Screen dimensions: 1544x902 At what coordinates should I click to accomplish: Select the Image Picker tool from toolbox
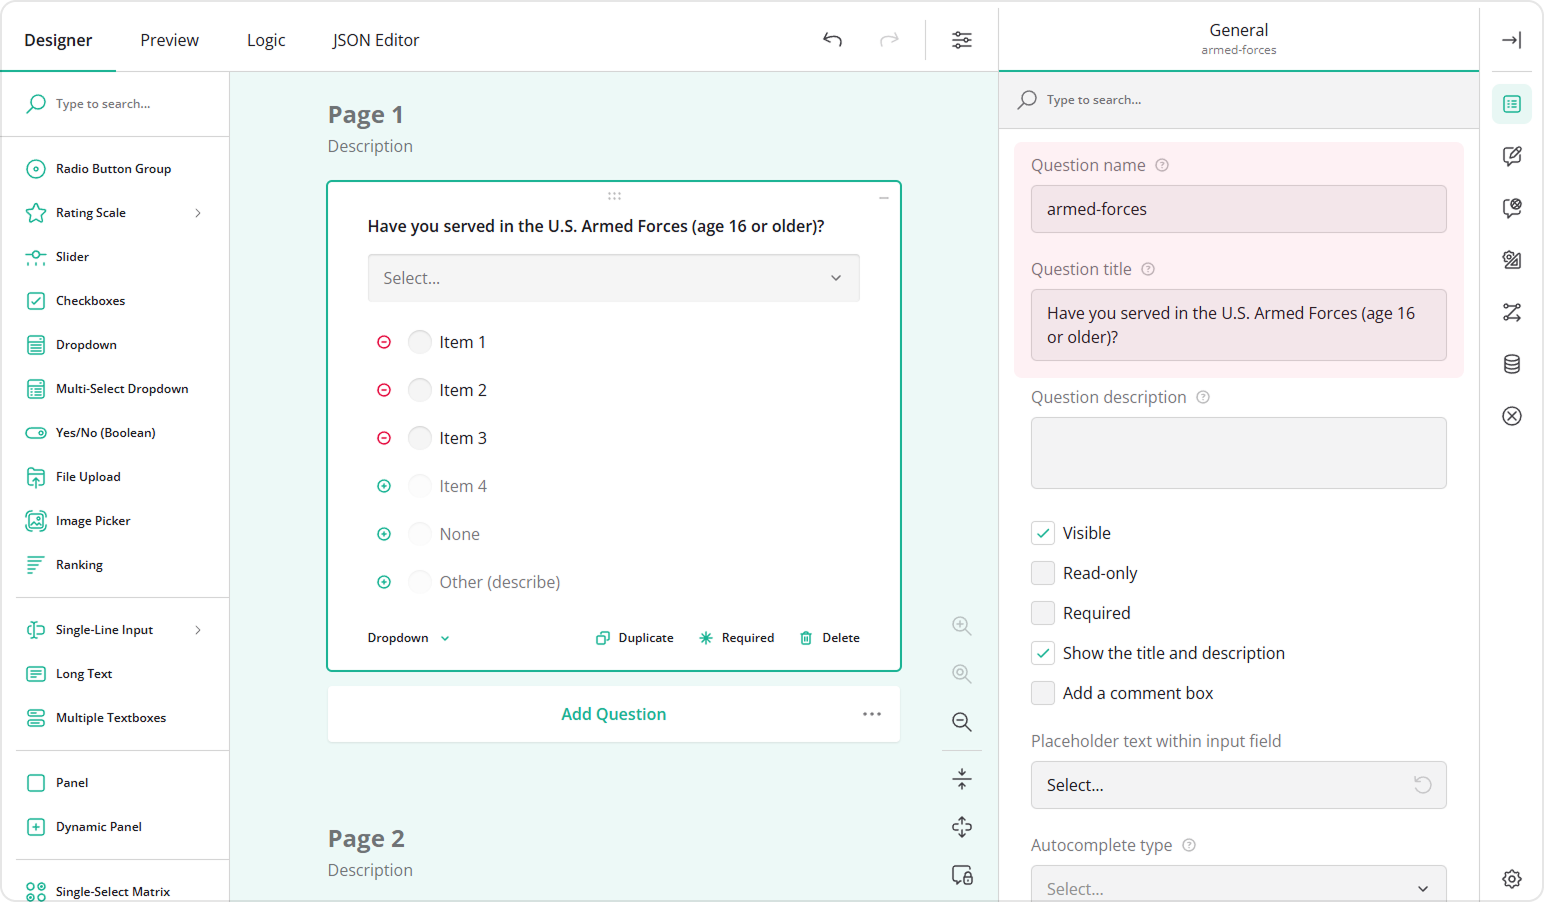coord(92,520)
